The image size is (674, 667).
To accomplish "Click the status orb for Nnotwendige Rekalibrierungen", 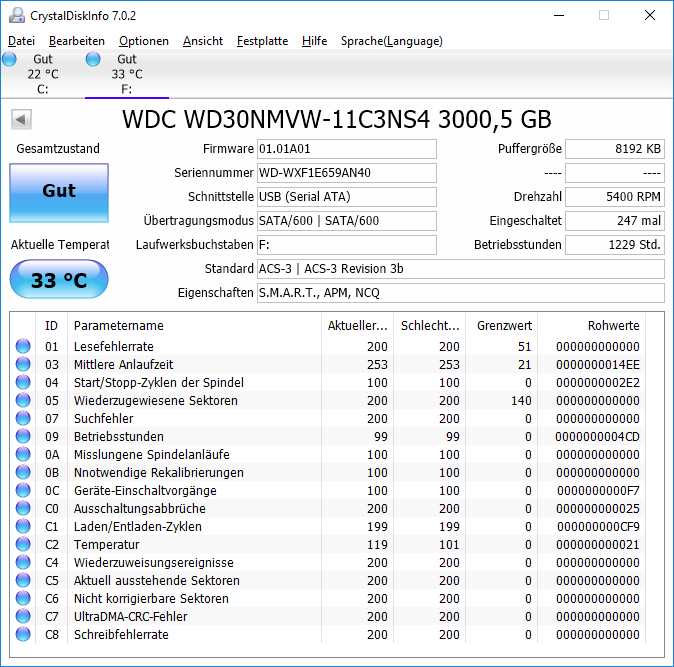I will click(x=23, y=472).
